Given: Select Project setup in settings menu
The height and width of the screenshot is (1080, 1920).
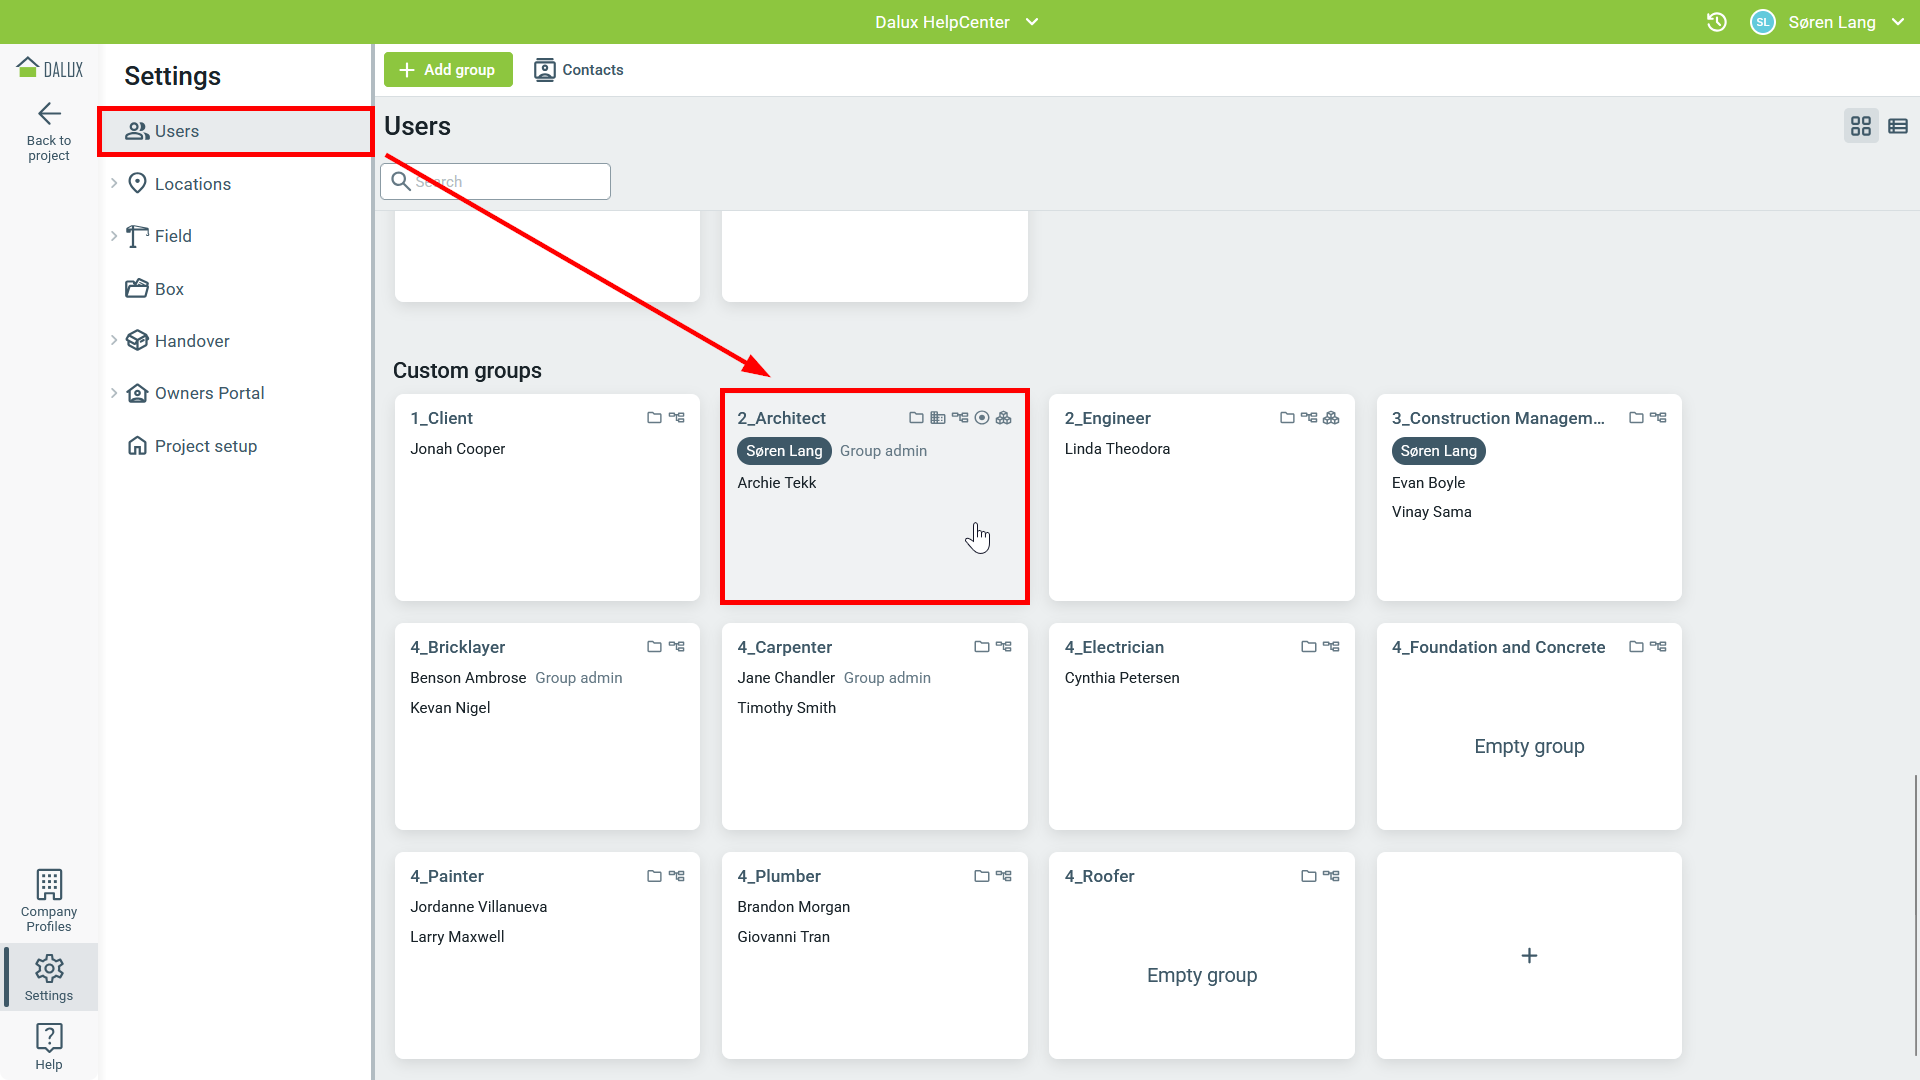Looking at the screenshot, I should (205, 446).
